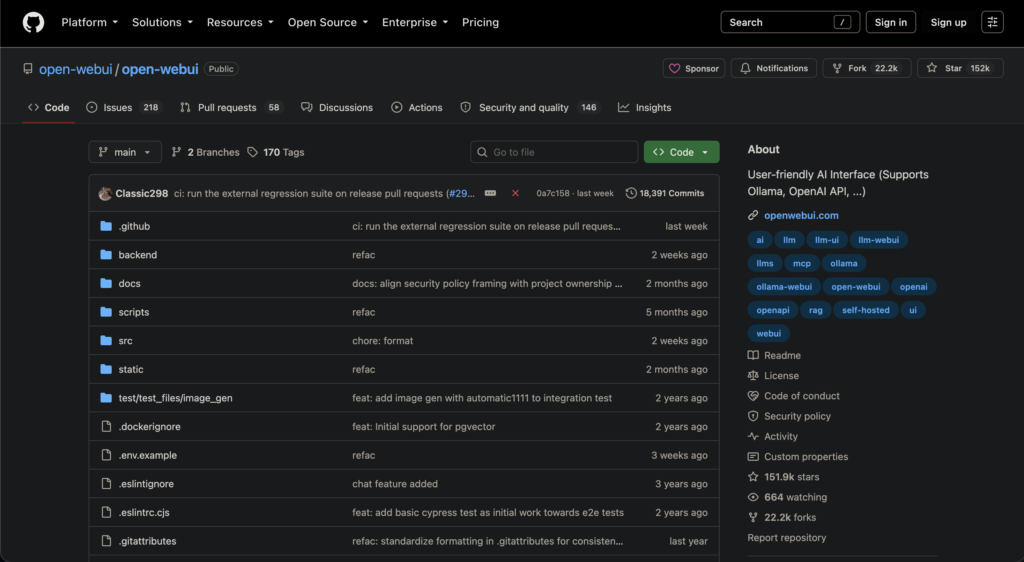Star the repository with Star button

tap(960, 69)
